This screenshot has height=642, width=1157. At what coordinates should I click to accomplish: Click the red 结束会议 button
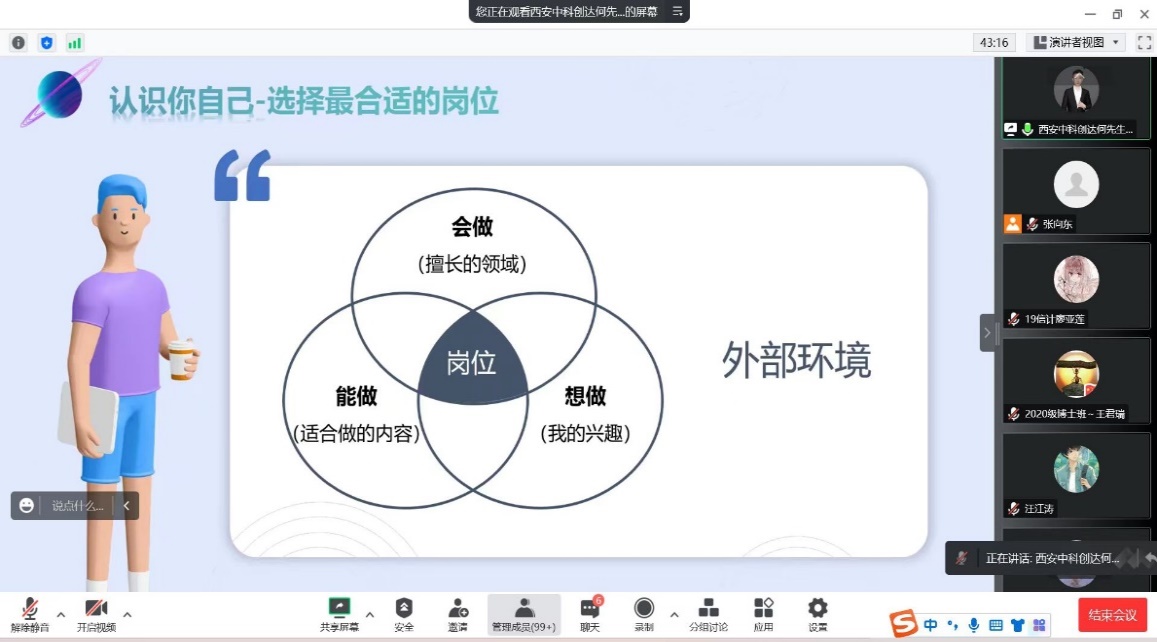tap(1112, 614)
